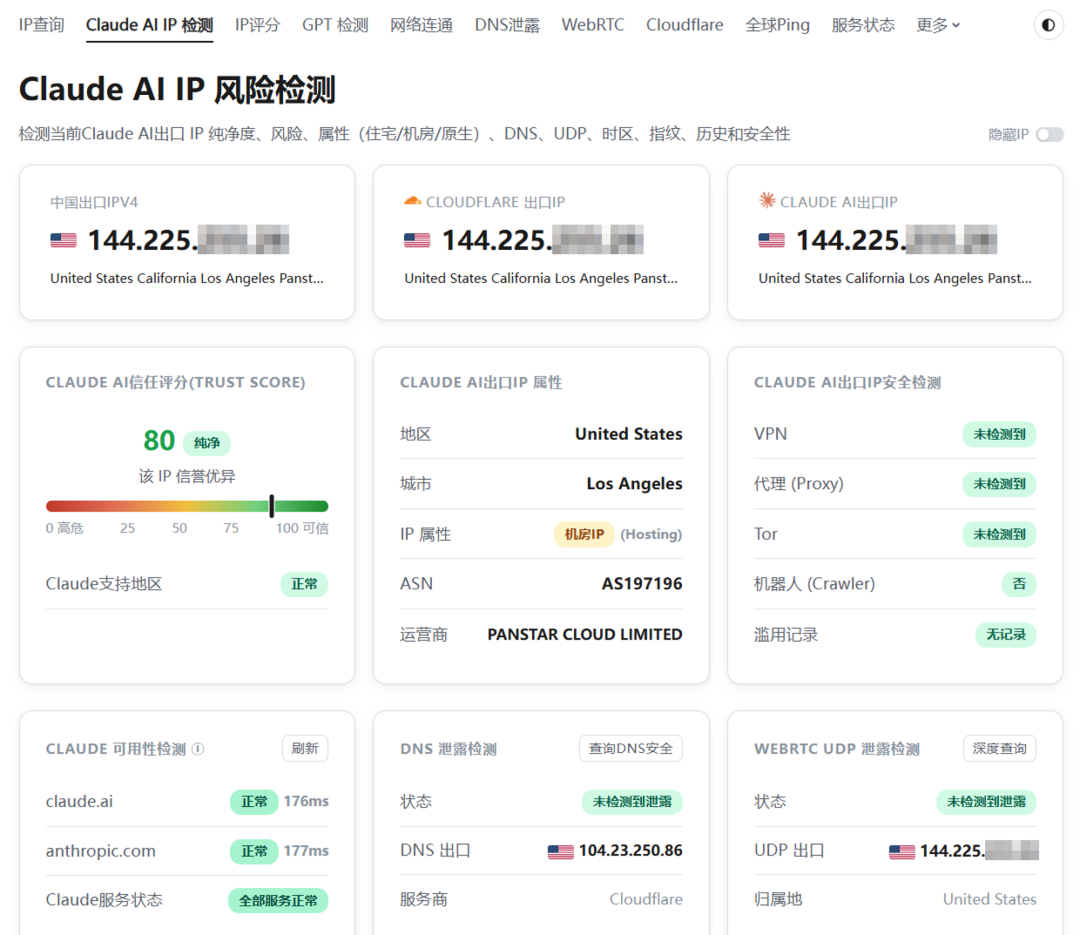Click the 机器人 (Crawler) 否 badge
Viewport: 1080px width, 935px height.
click(1019, 584)
